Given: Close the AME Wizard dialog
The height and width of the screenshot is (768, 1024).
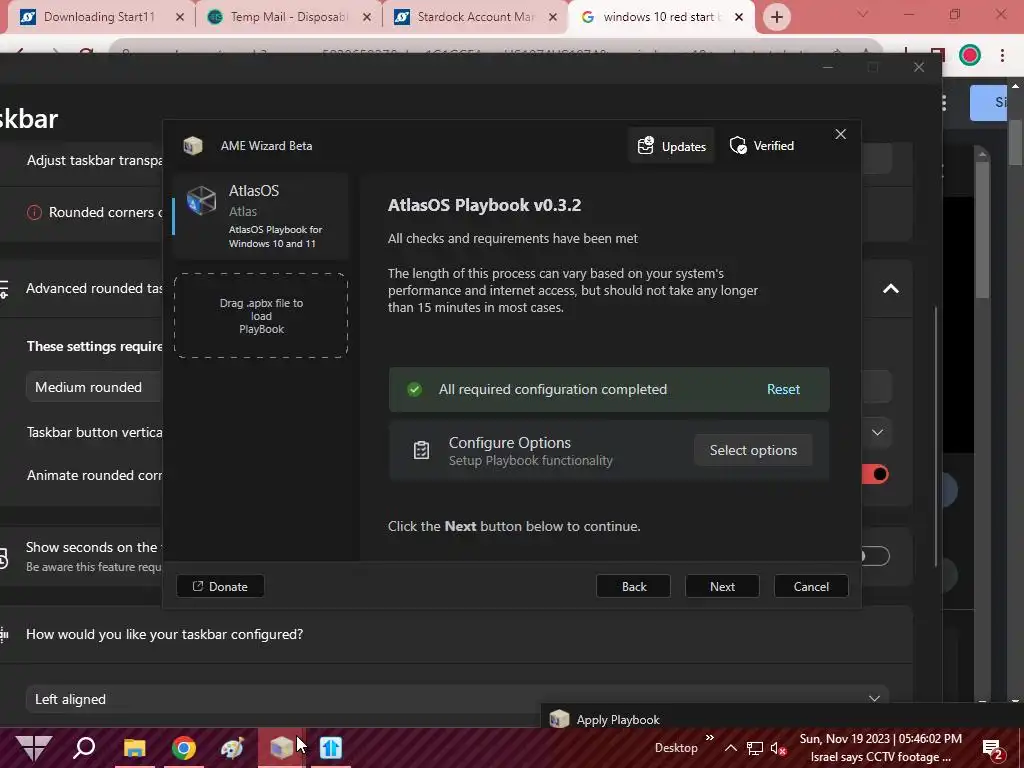Looking at the screenshot, I should coord(840,134).
